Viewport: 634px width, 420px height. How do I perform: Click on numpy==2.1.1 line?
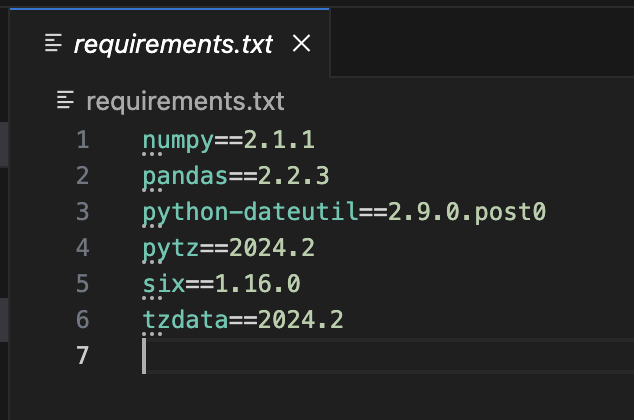[x=228, y=140]
